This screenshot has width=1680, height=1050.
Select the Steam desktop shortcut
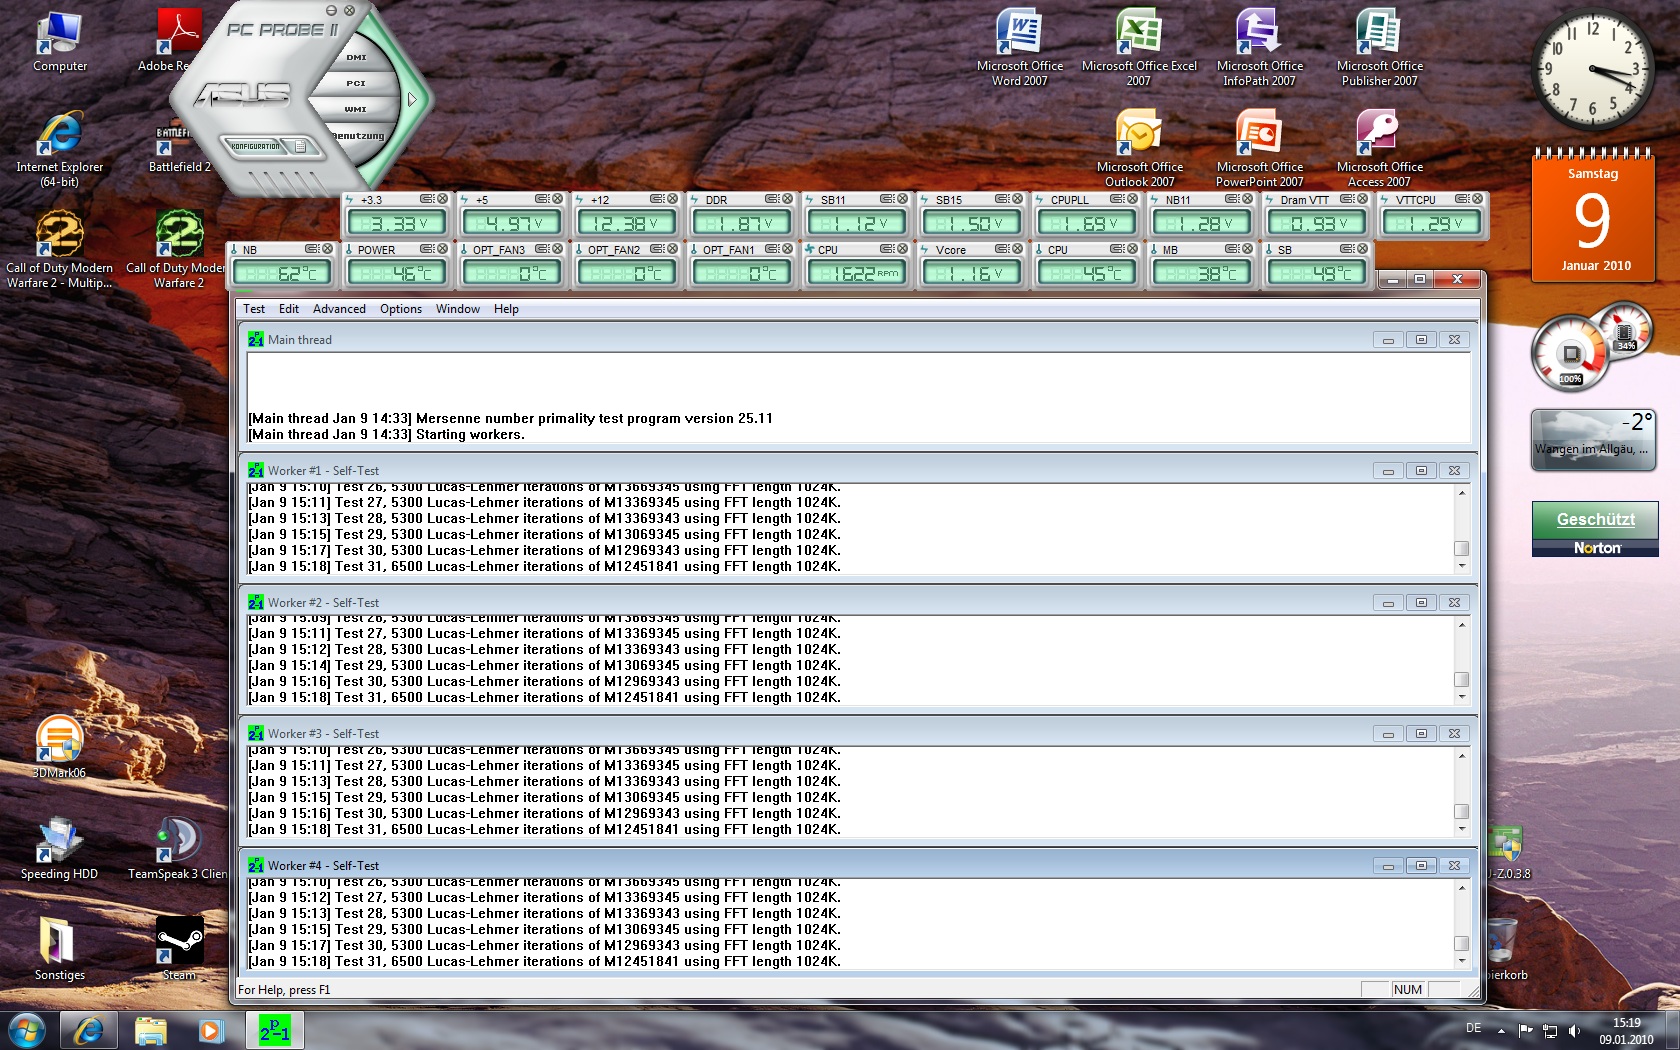(179, 950)
